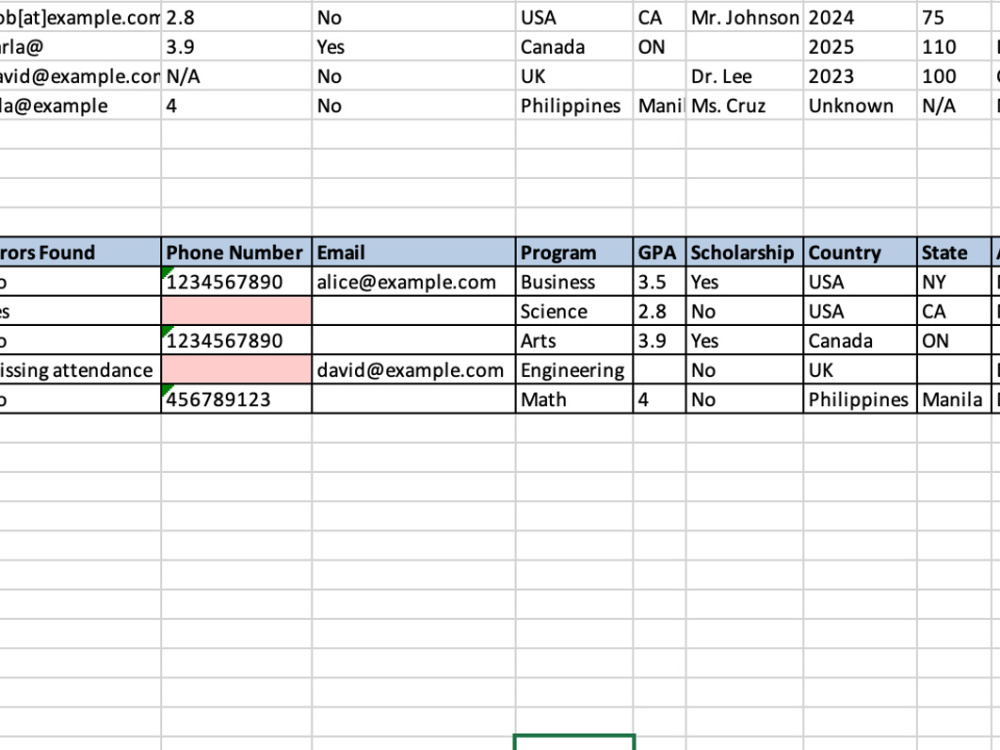Click the value 110 beside 2025

tap(954, 47)
